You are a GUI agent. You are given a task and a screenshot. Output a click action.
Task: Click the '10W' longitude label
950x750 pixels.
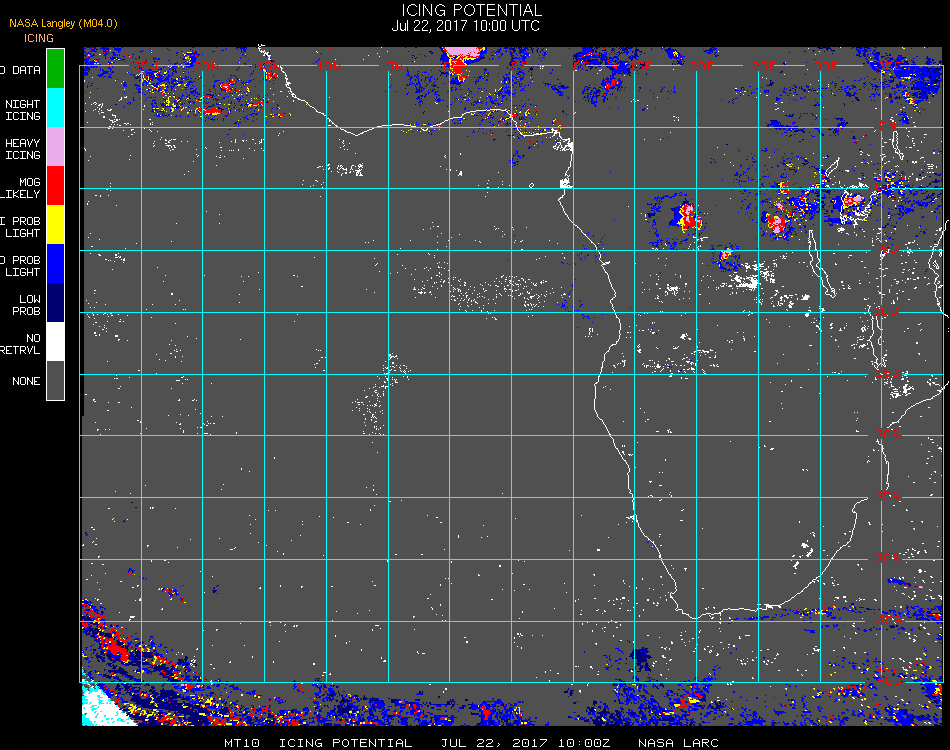(x=329, y=65)
